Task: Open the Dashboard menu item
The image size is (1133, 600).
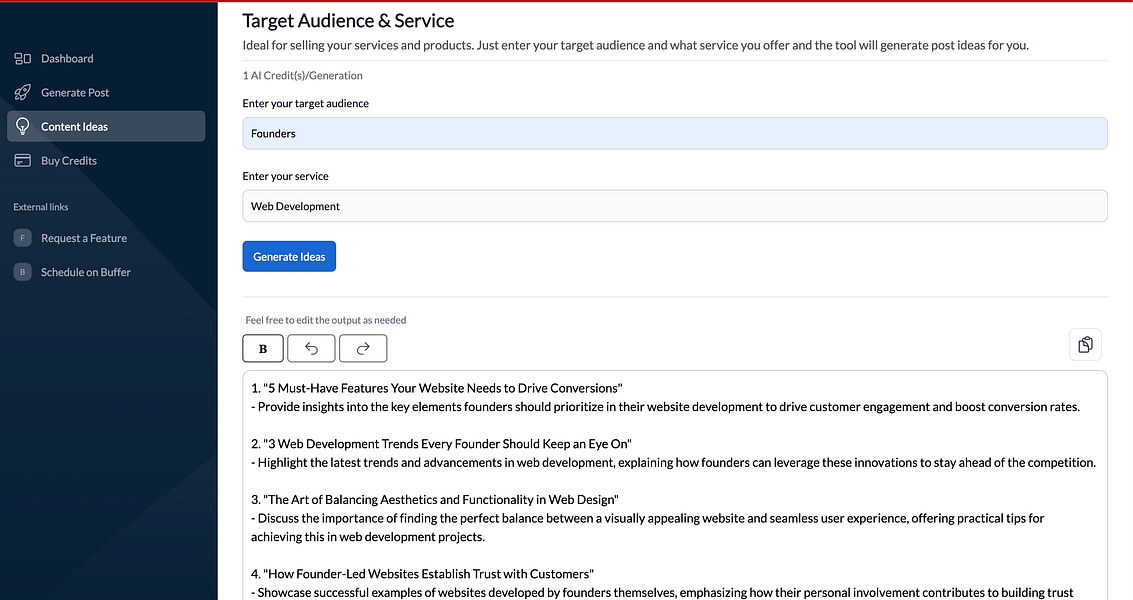Action: point(67,59)
